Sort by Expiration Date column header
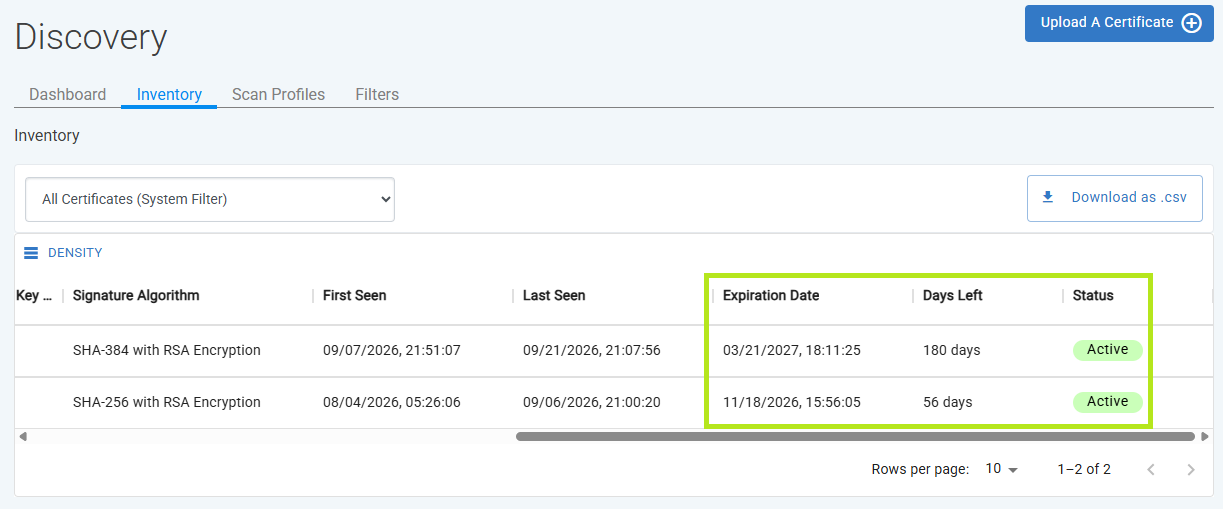This screenshot has width=1223, height=509. [x=771, y=296]
